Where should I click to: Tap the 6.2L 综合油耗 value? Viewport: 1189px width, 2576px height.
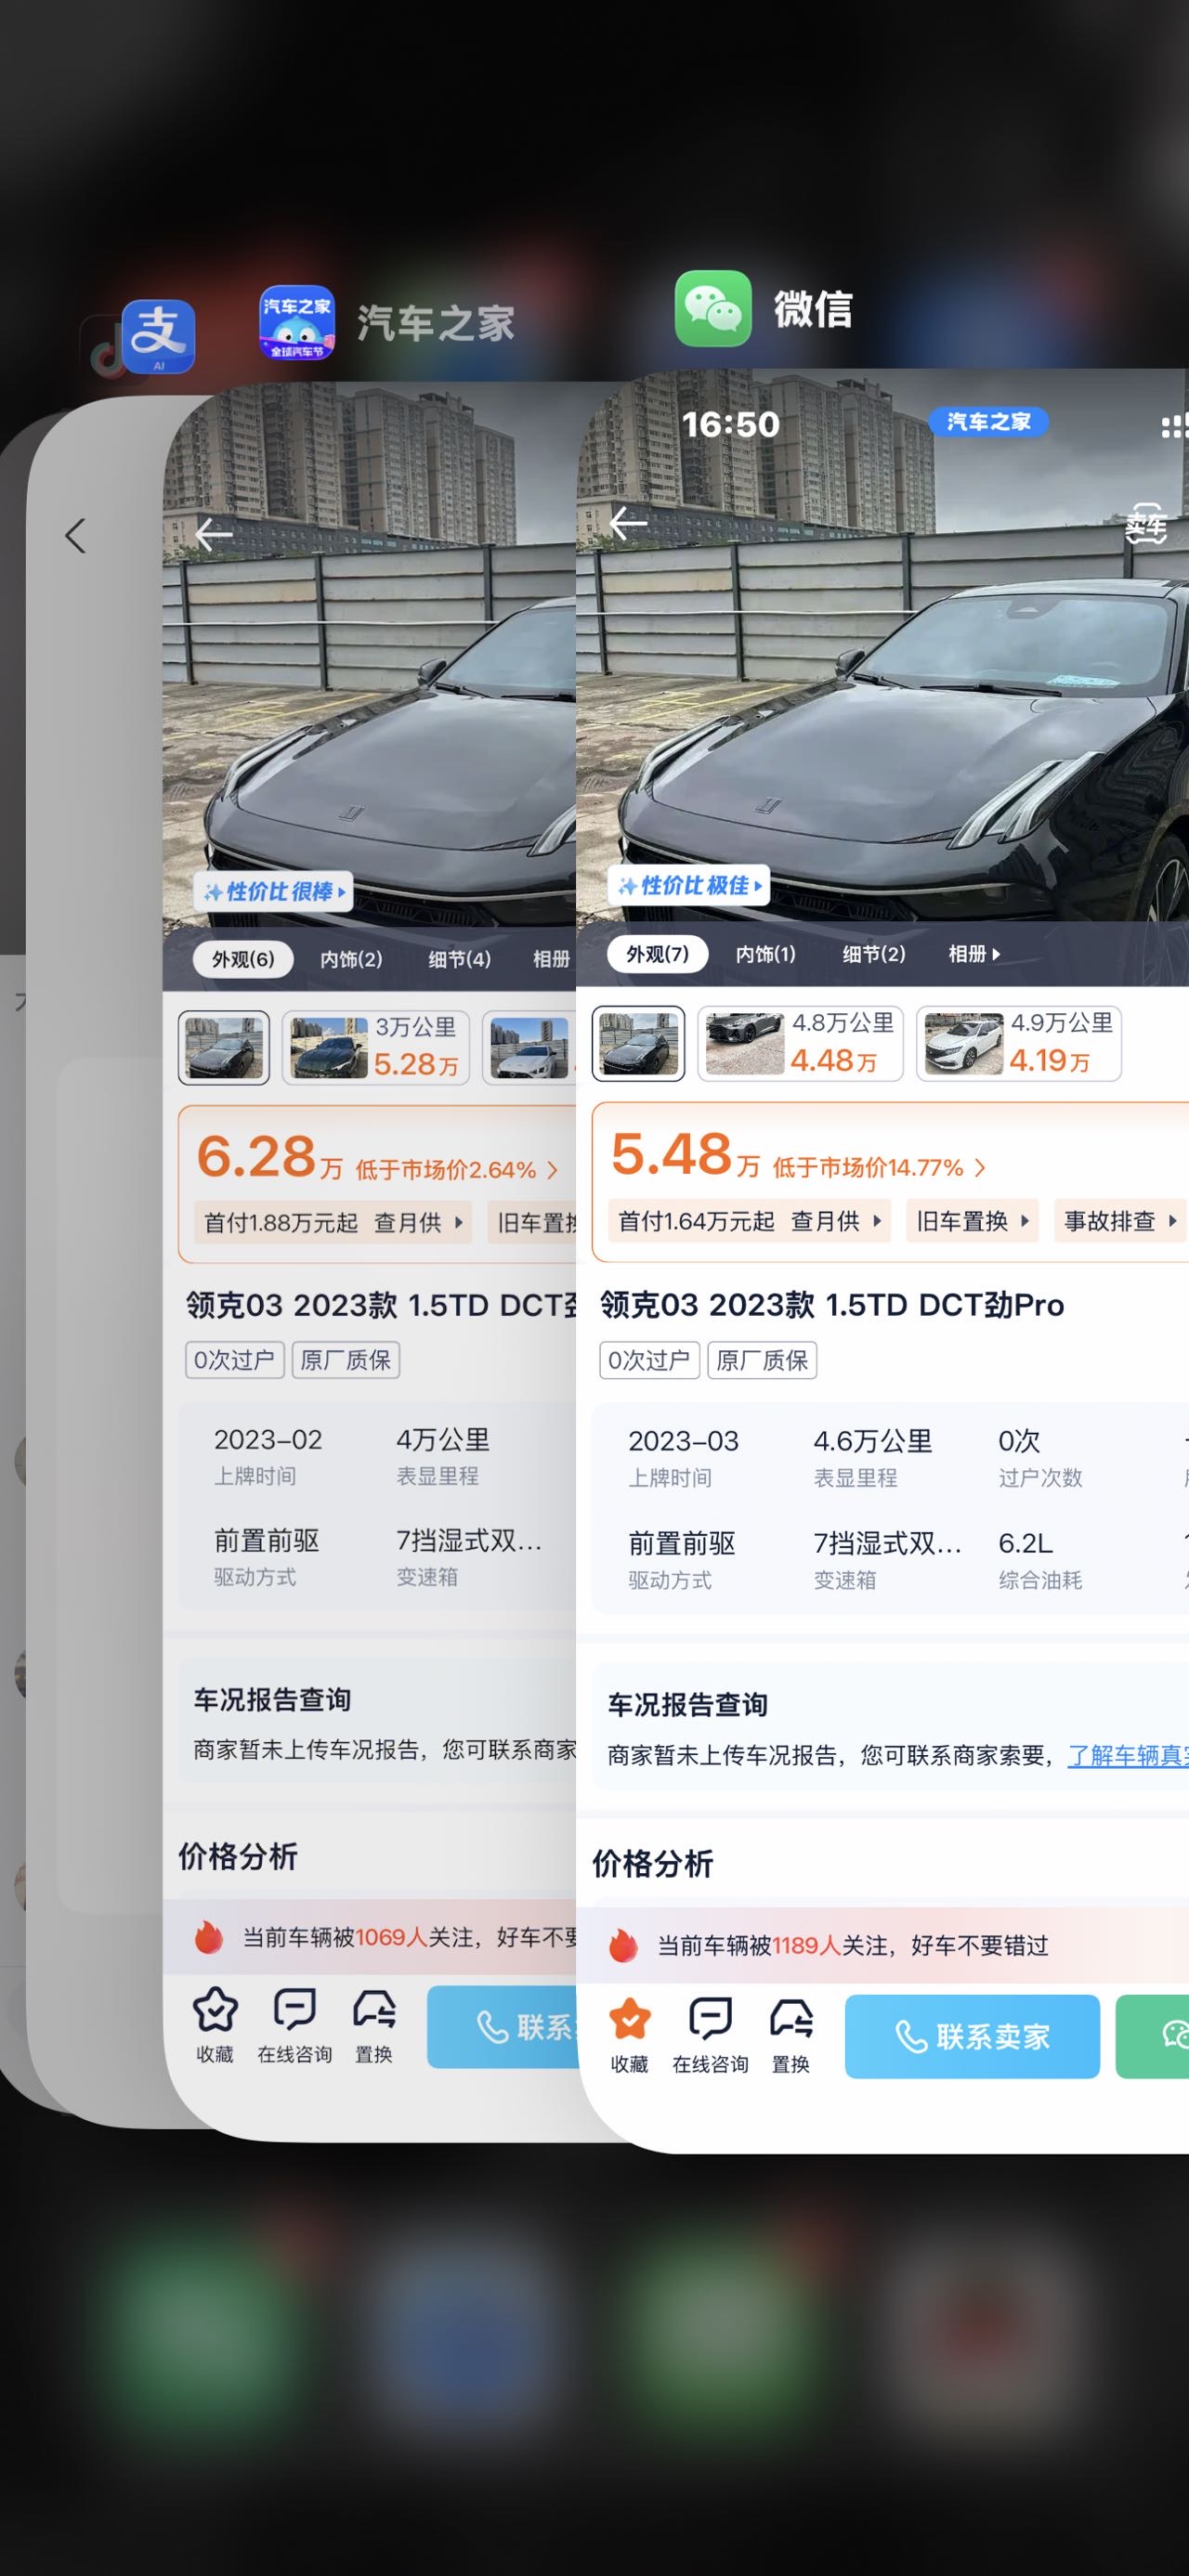tap(1025, 1543)
